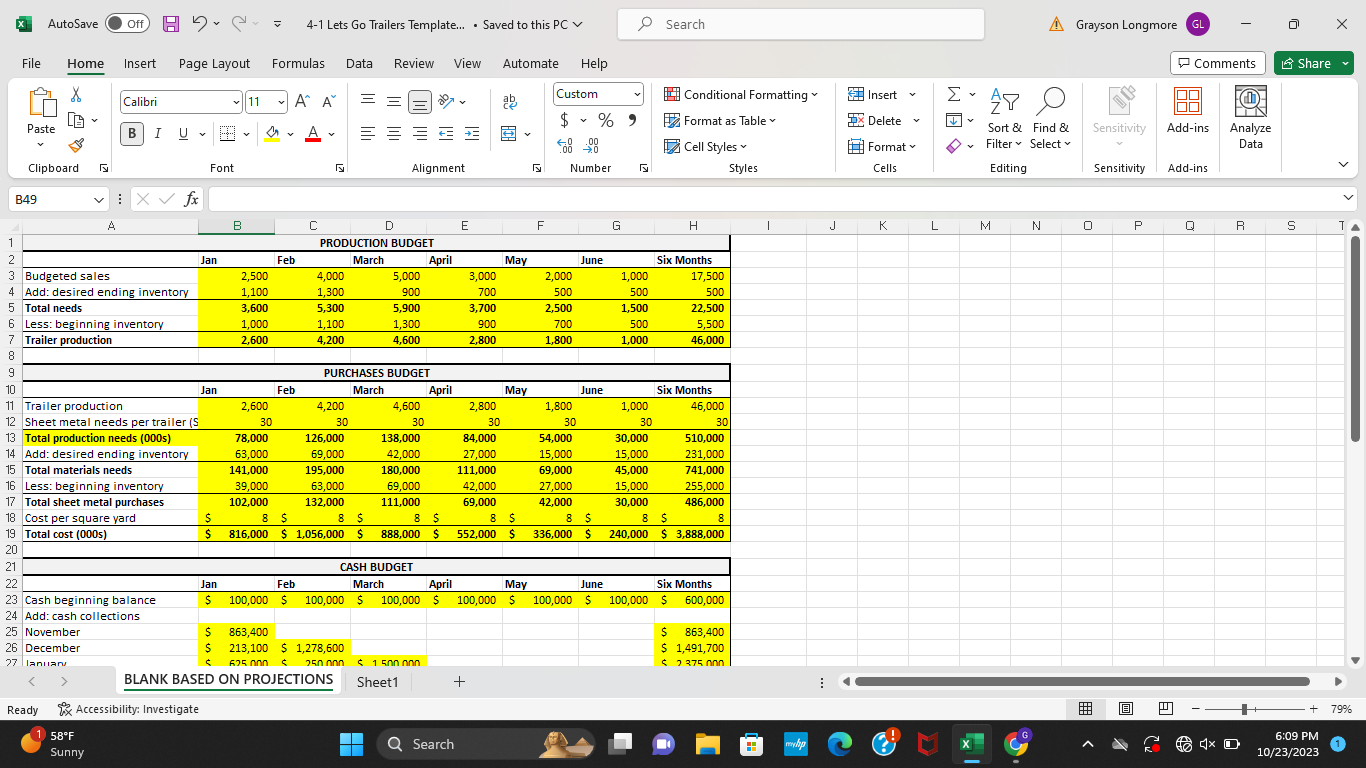Apply Accounting Number Format dollar sign

(x=565, y=121)
